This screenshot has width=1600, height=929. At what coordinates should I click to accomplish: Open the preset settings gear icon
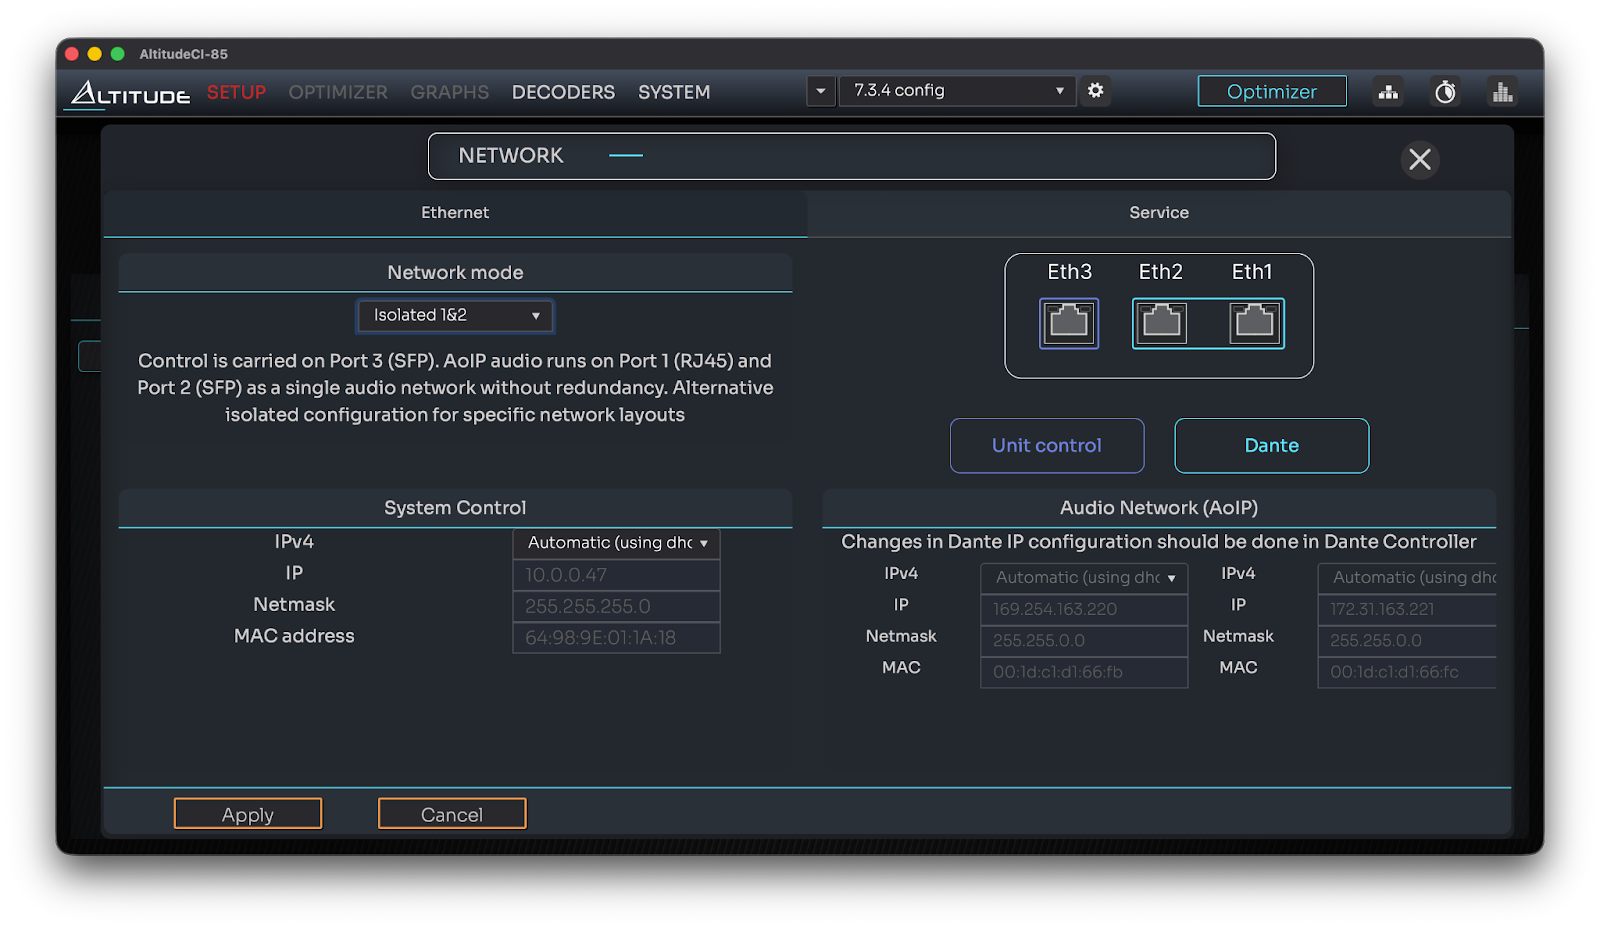[x=1096, y=91]
